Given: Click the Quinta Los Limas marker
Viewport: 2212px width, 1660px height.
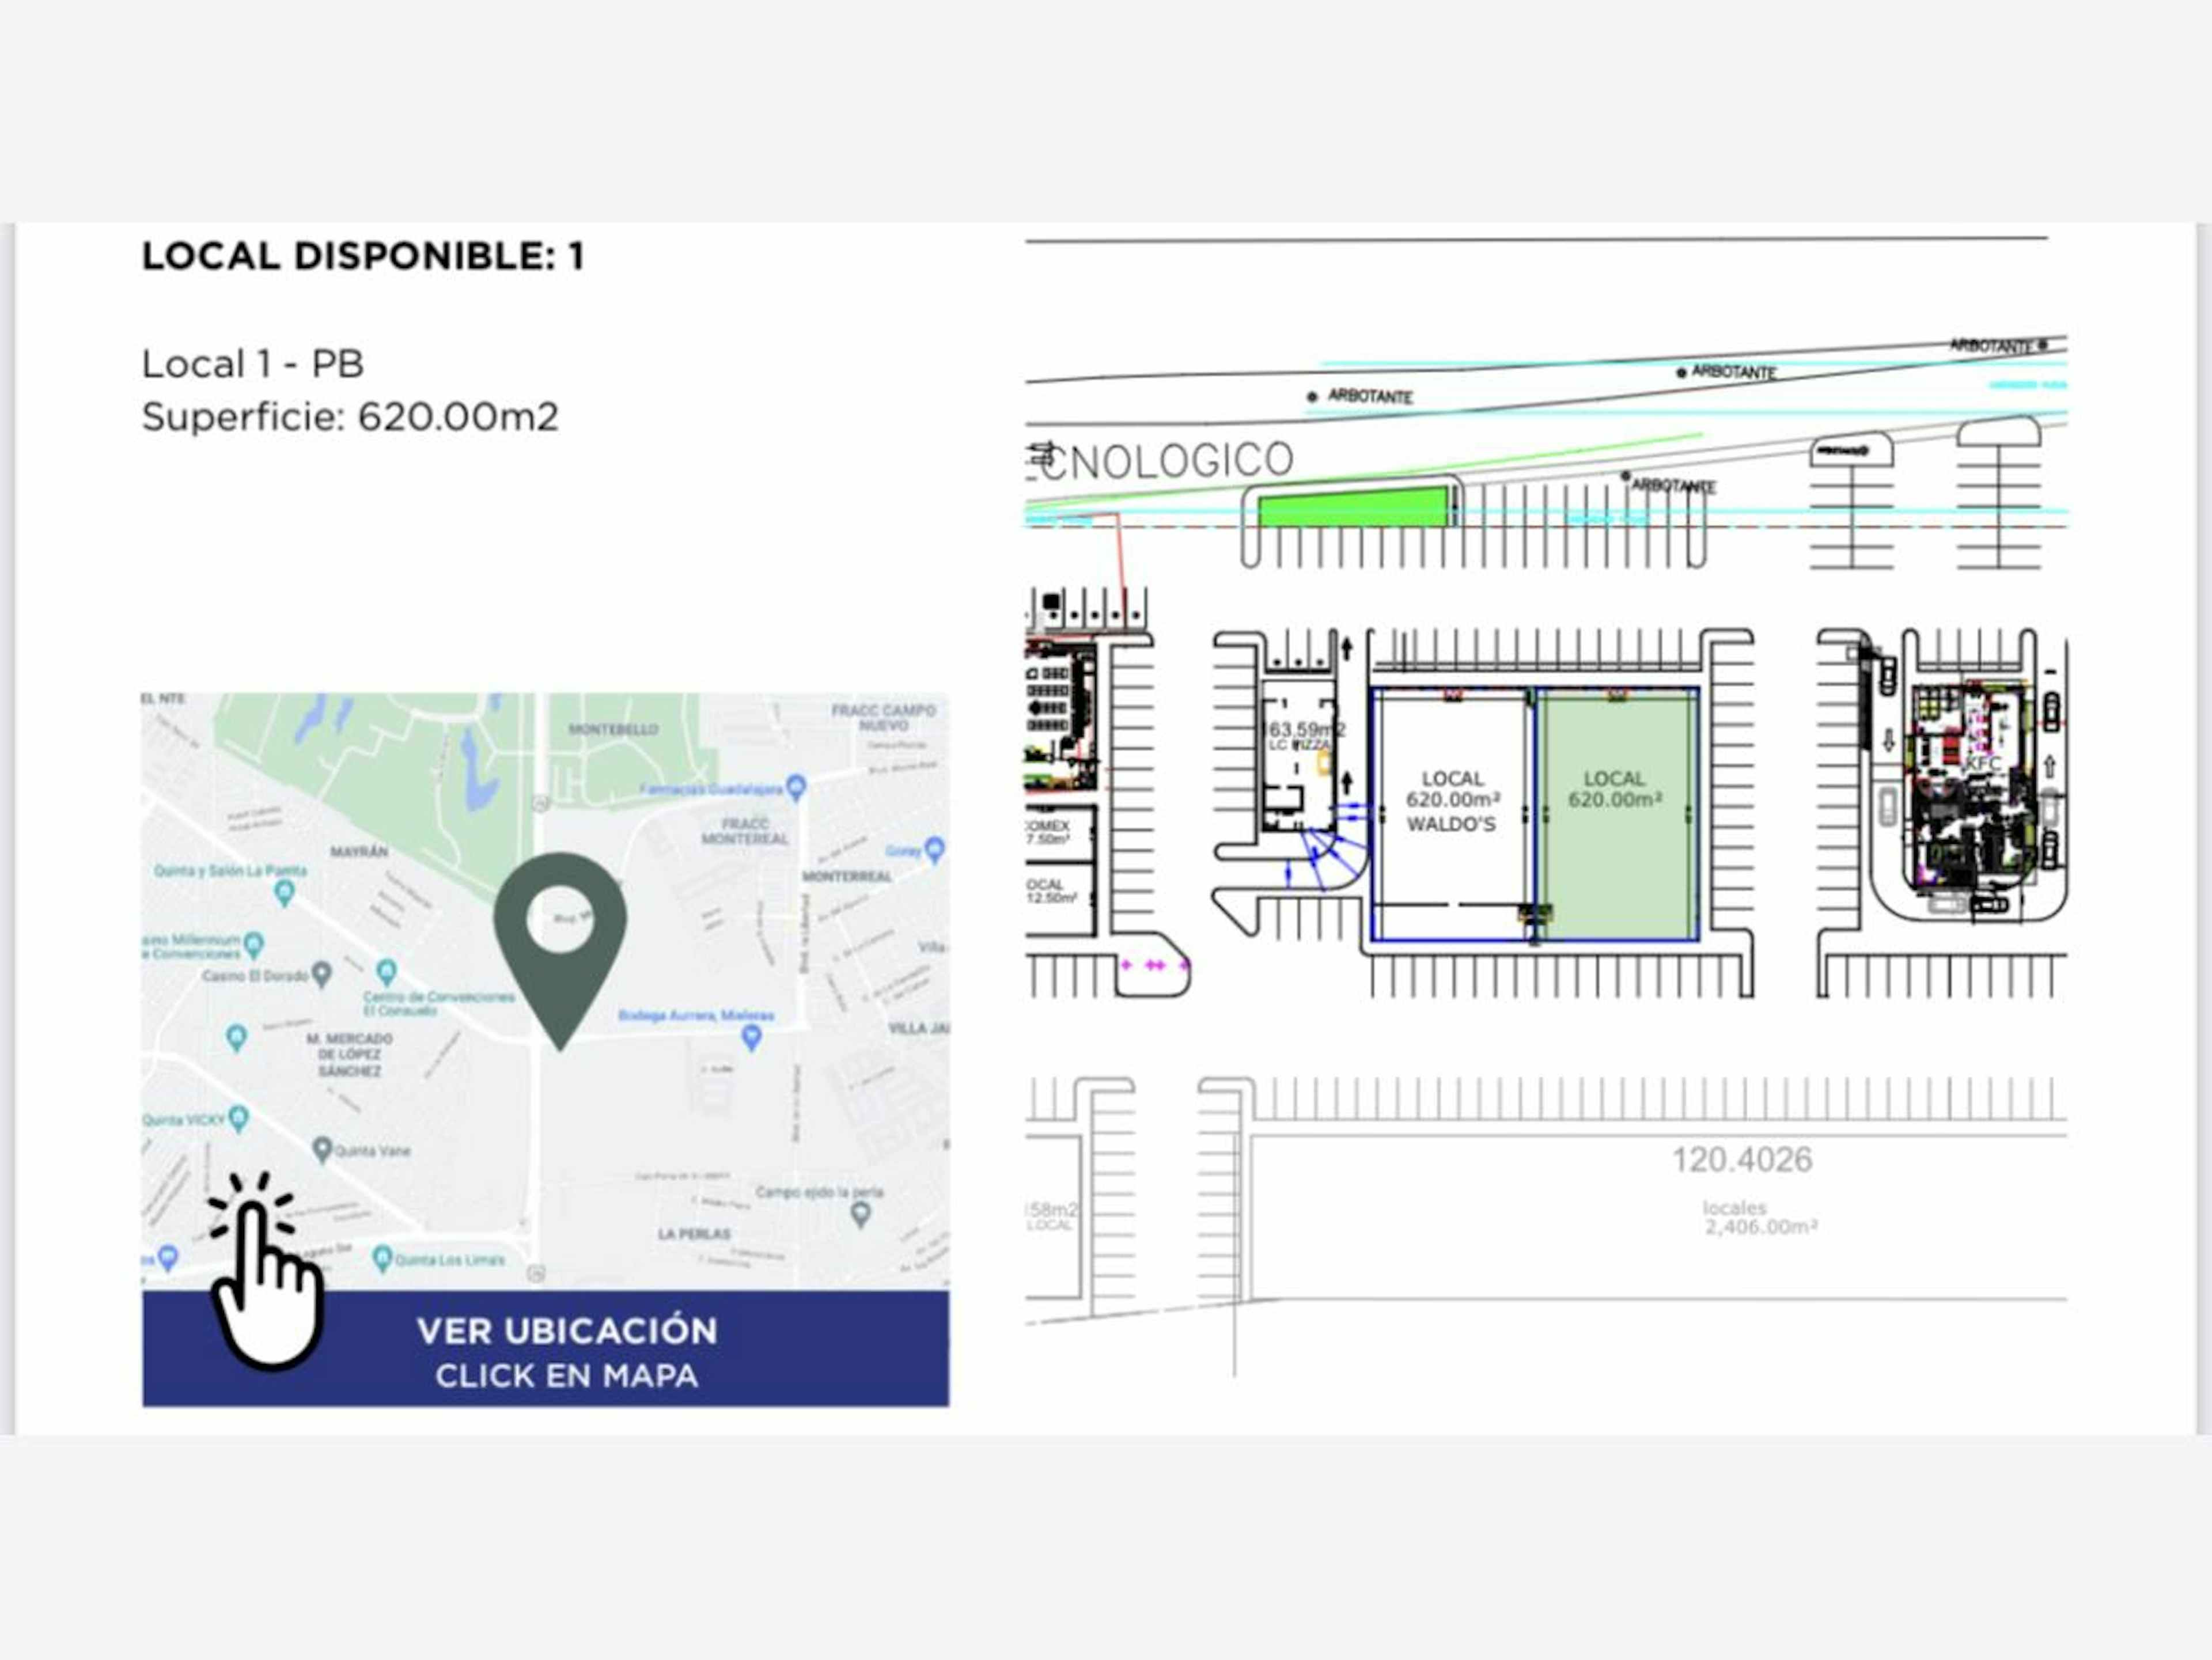Looking at the screenshot, I should tap(382, 1258).
